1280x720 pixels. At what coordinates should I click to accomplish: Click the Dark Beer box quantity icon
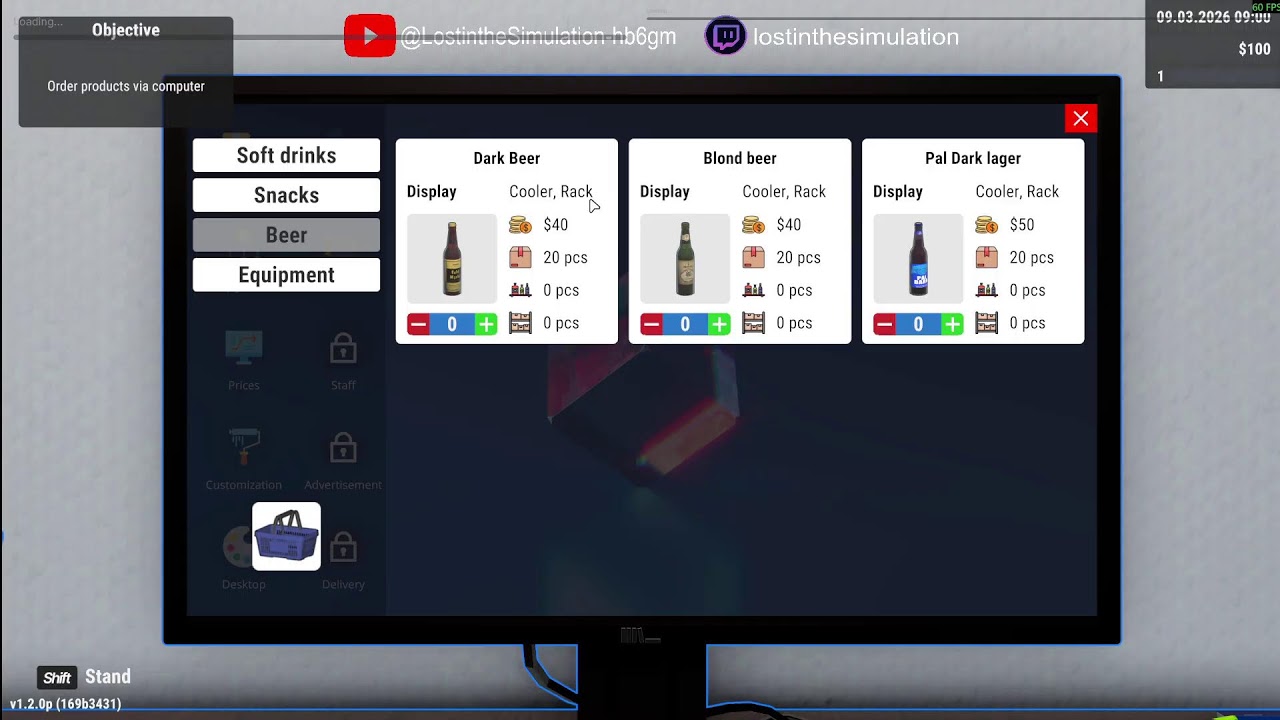click(x=520, y=257)
